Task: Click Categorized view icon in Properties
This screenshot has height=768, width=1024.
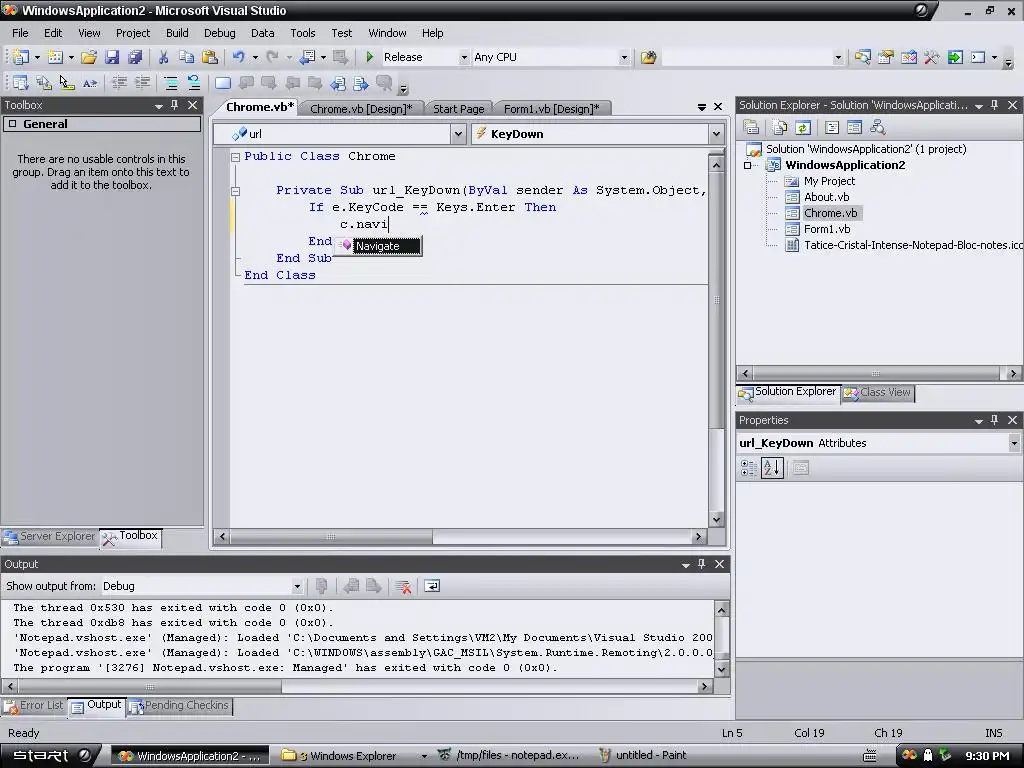Action: [x=748, y=468]
